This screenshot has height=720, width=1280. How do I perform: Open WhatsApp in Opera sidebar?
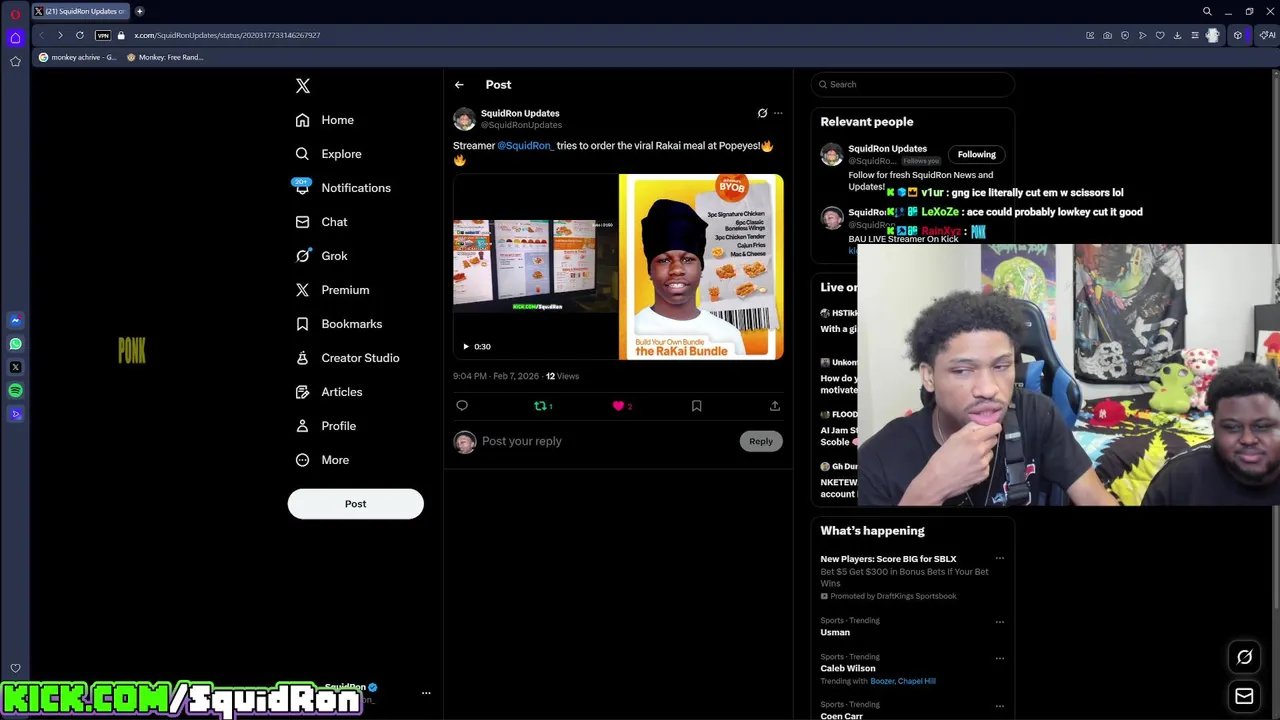tap(15, 344)
